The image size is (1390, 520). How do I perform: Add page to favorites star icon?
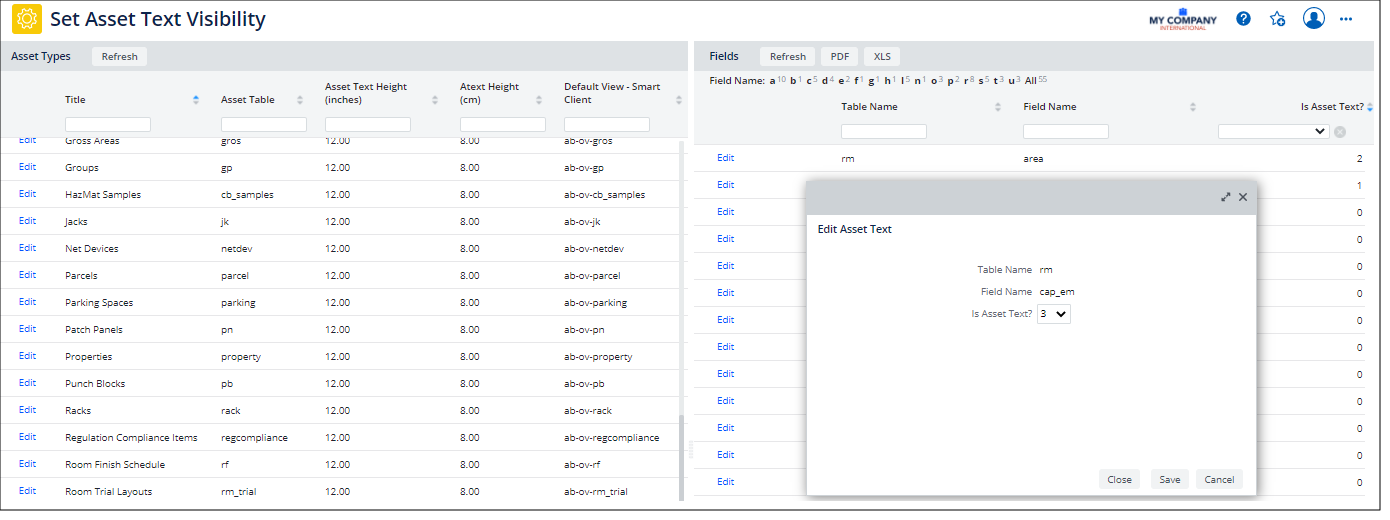(1277, 19)
